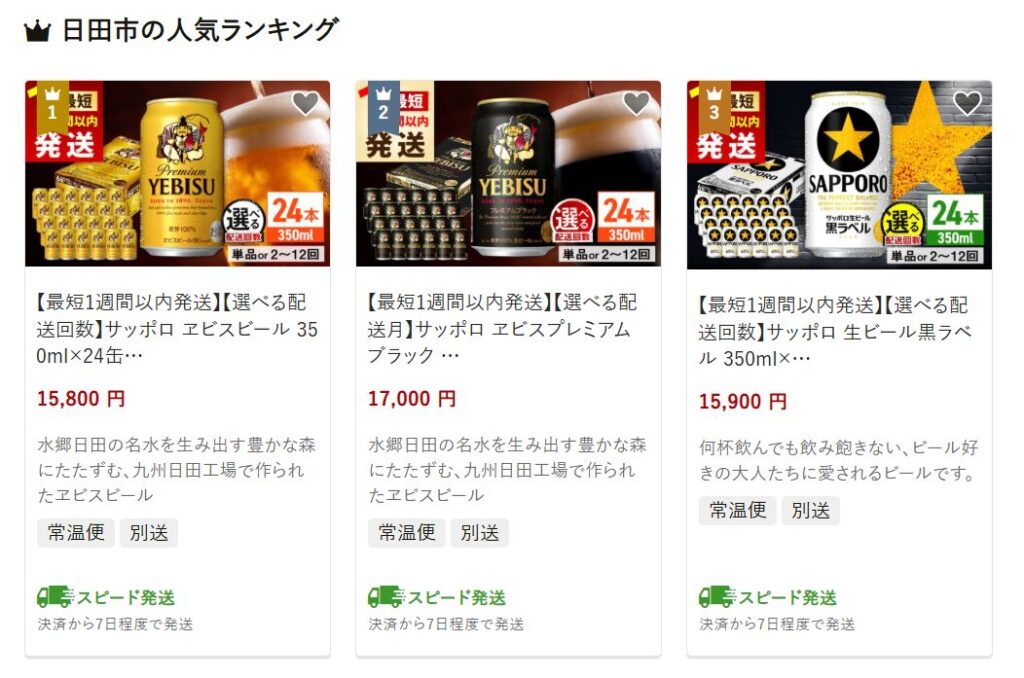Screen dimensions: 1024x678
Task: Add Sapporo Black Label to favorites heart
Action: (967, 103)
